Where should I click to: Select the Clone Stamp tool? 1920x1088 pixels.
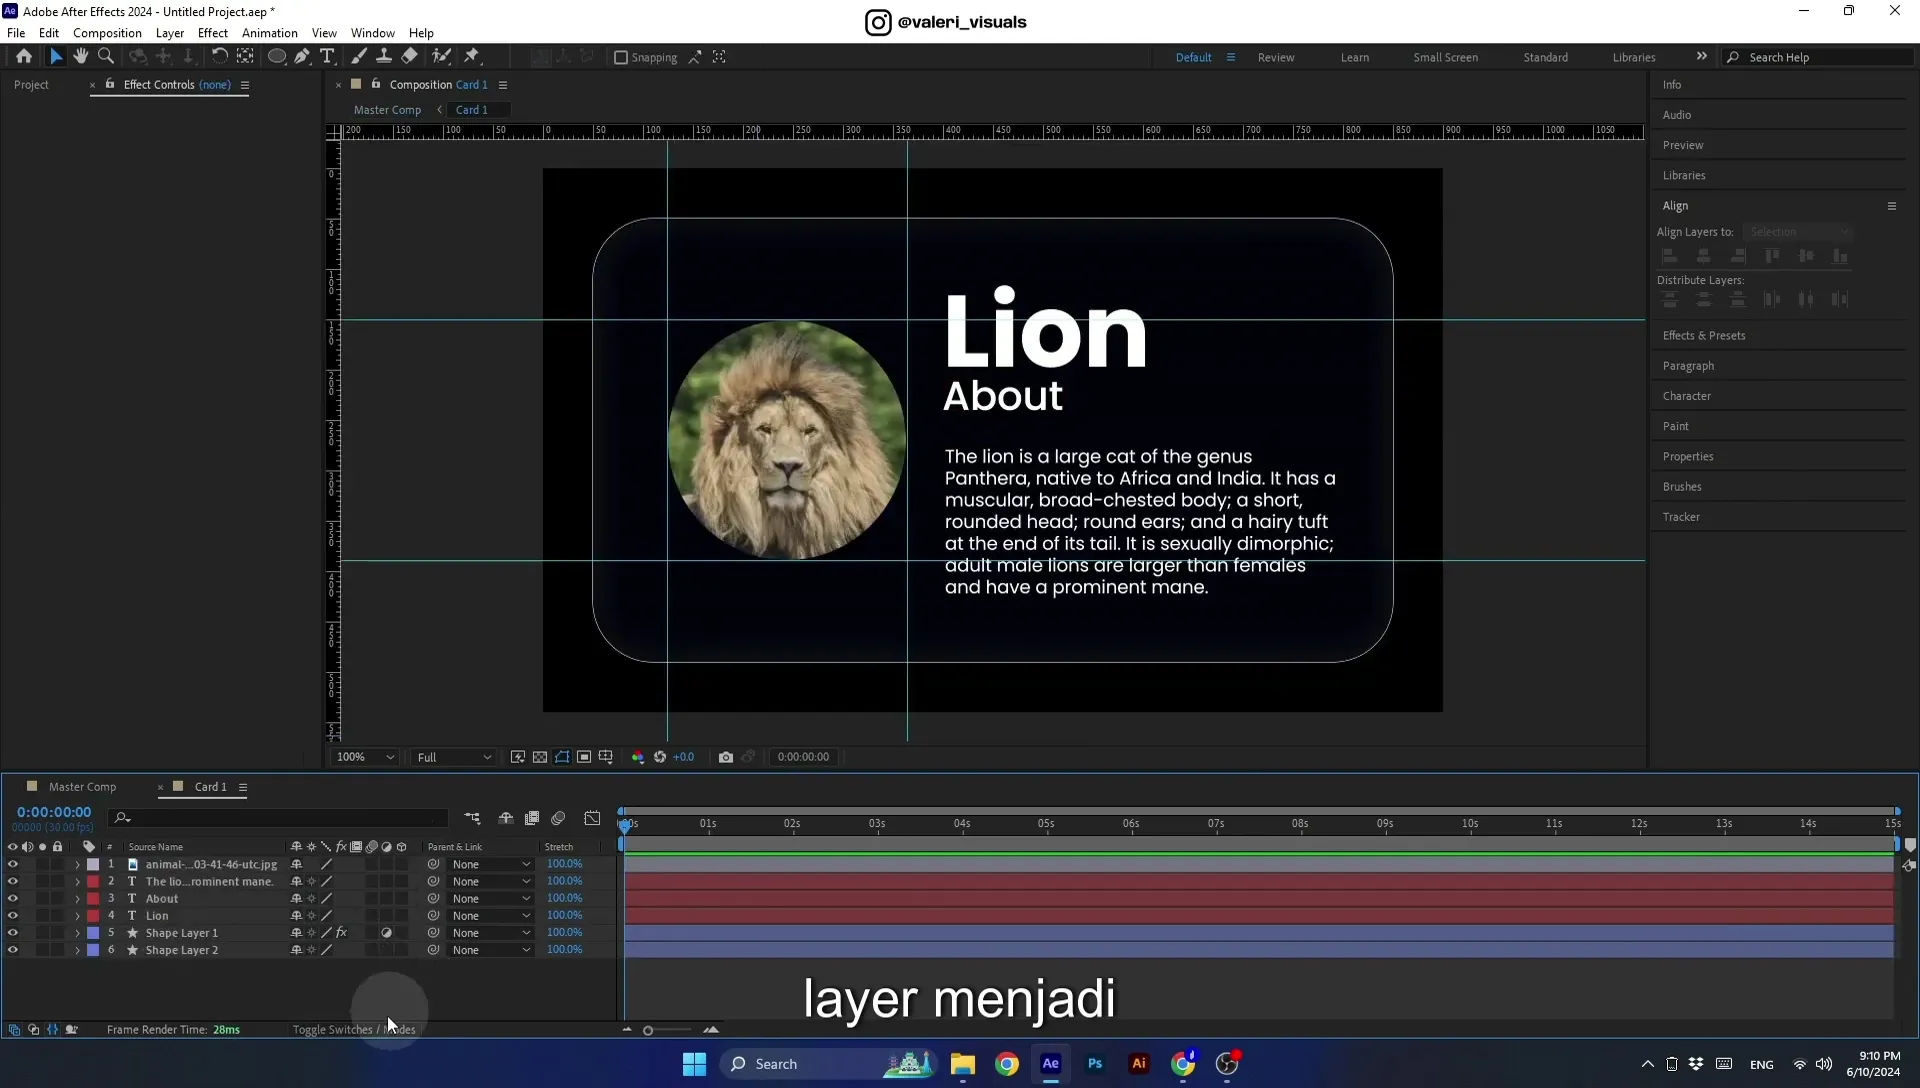[x=384, y=57]
